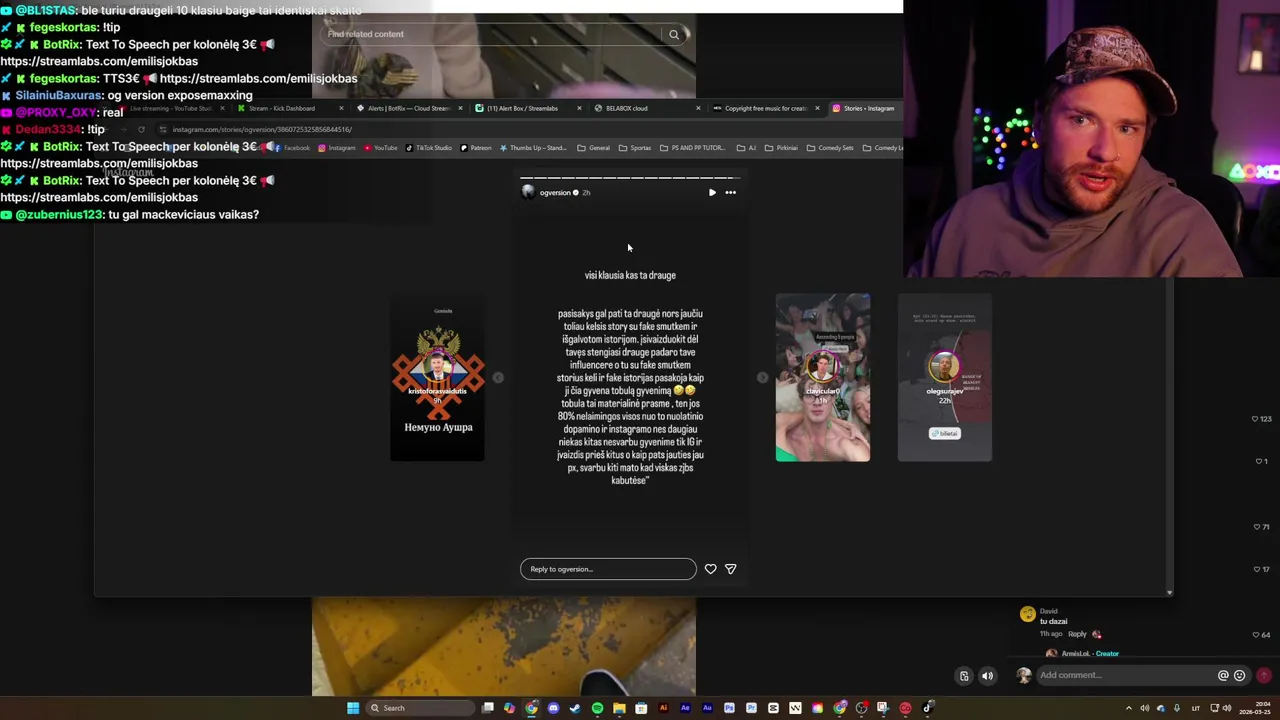
Task: Open story options three-dot menu
Action: [730, 192]
